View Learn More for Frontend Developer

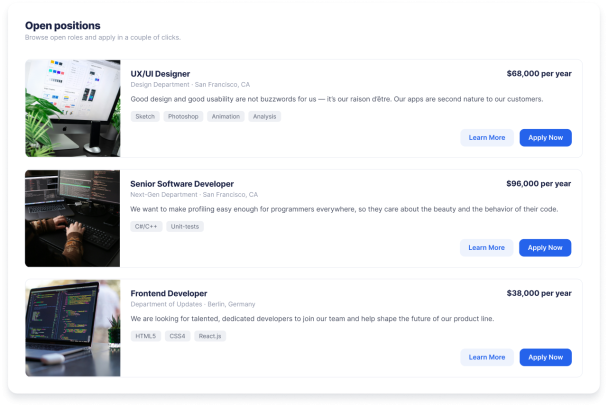(x=487, y=357)
